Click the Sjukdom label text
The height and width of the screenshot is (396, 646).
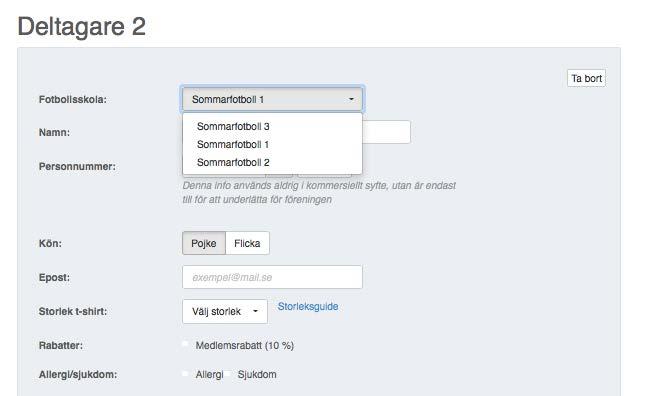[257, 374]
